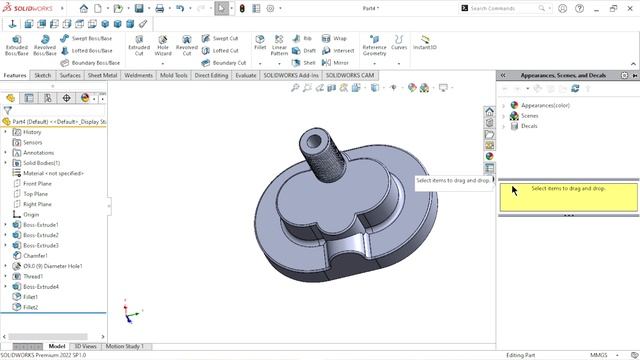Open the FeatureManager Design Tree tab

click(10, 98)
